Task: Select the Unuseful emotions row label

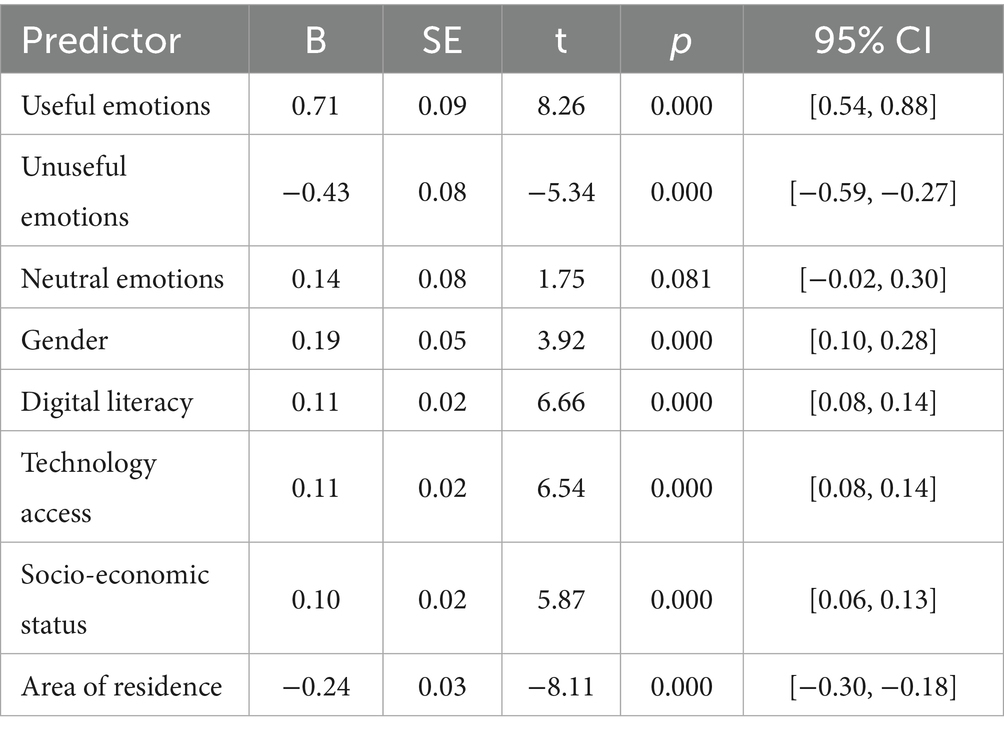Action: point(75,190)
